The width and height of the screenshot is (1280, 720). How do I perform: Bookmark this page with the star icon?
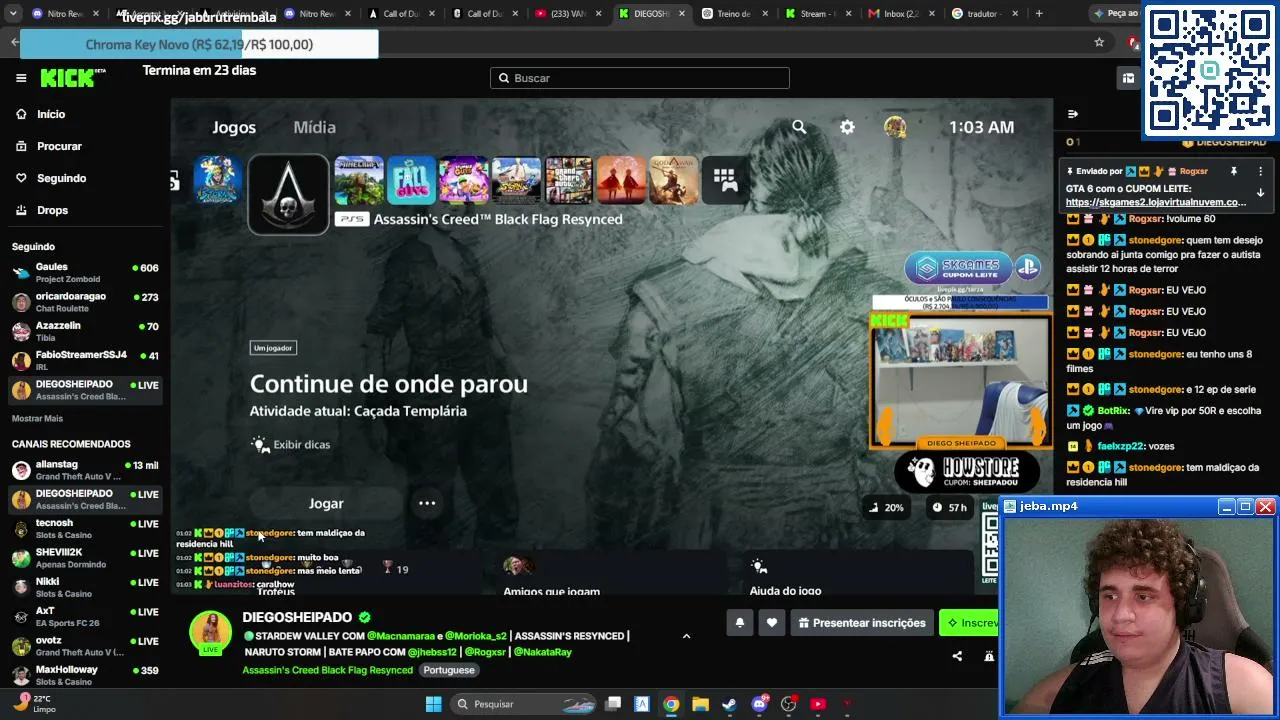(x=1099, y=42)
